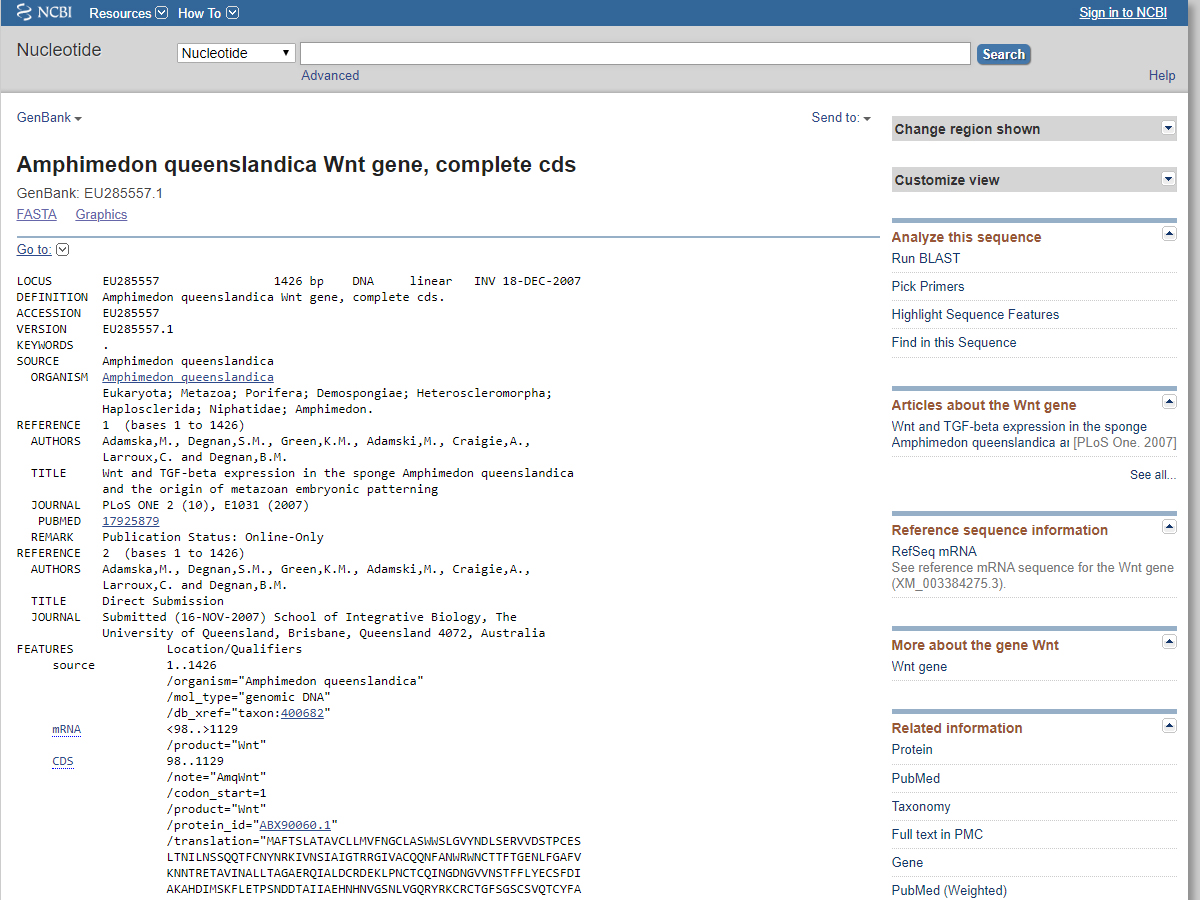The image size is (1200, 900).
Task: Click Sign in to NCBI
Action: [x=1123, y=13]
